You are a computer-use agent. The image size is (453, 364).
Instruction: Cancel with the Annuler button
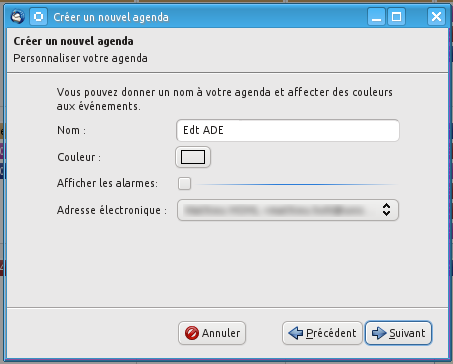212,333
